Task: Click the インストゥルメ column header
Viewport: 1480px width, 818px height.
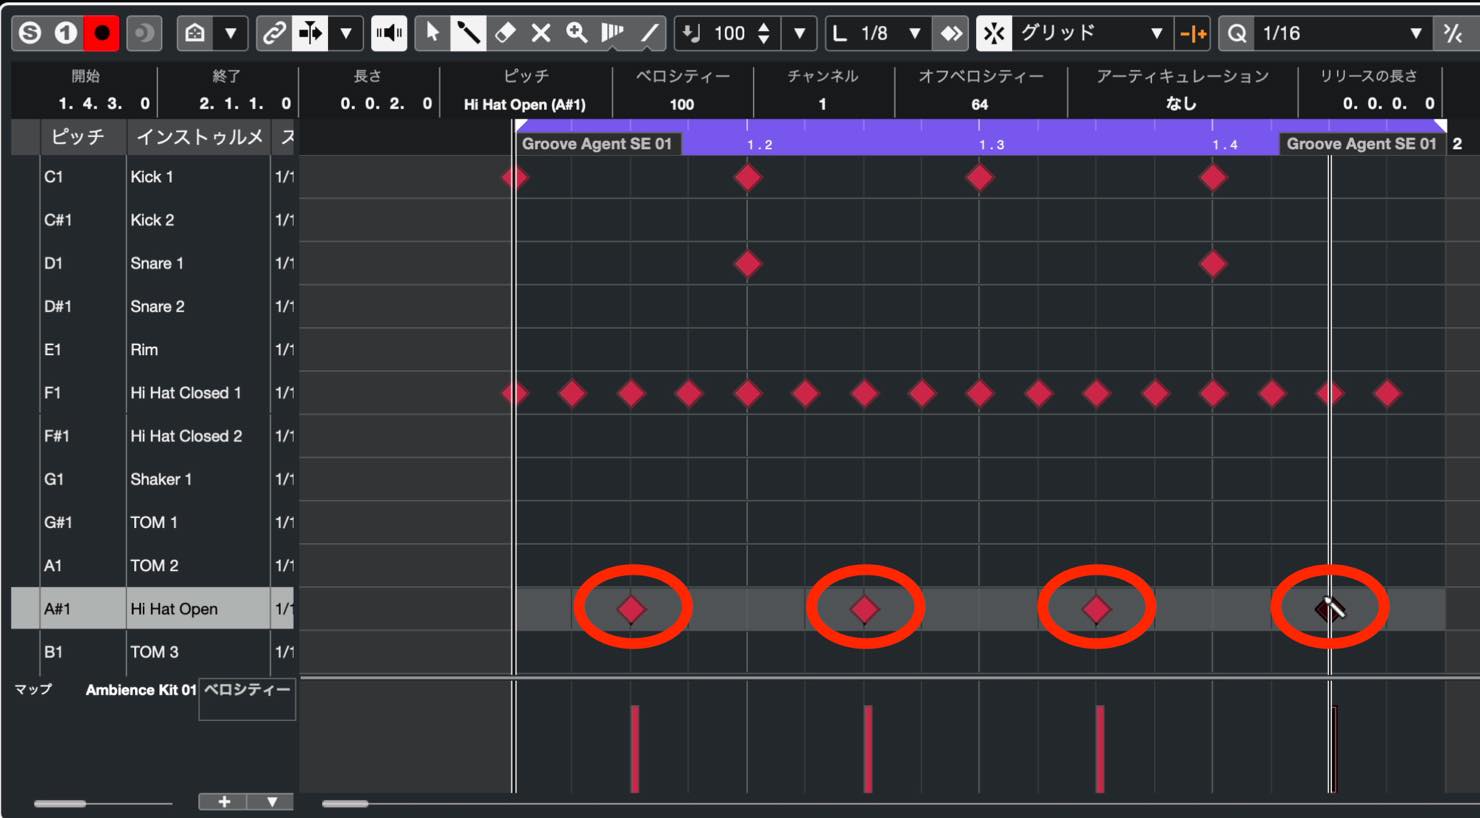Action: [x=199, y=137]
